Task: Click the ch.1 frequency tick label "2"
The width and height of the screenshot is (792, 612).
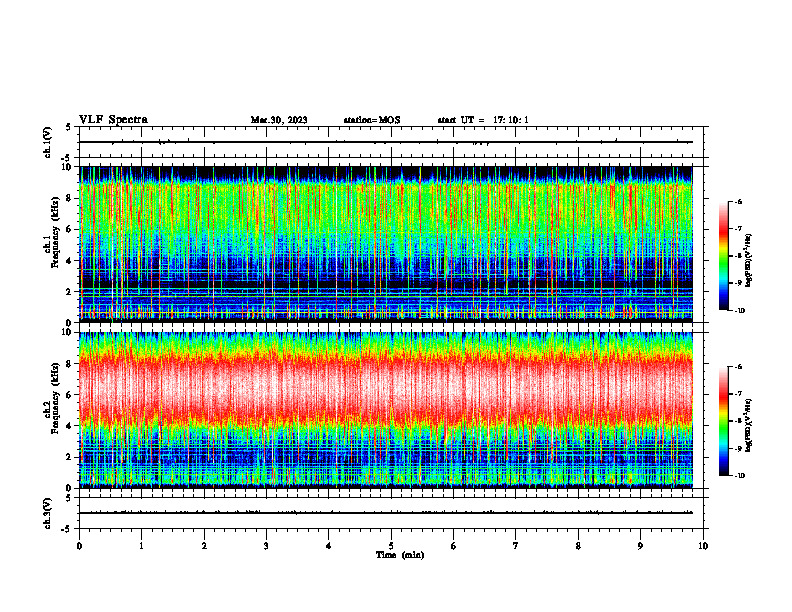Action: pyautogui.click(x=70, y=291)
